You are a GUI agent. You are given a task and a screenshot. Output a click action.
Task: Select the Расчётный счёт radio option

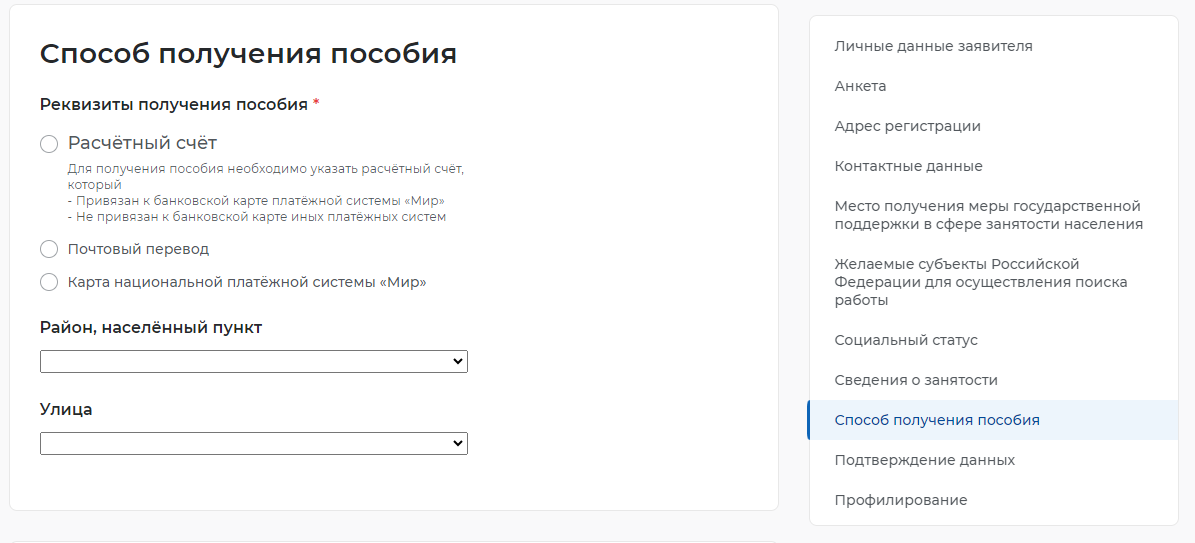click(x=49, y=144)
